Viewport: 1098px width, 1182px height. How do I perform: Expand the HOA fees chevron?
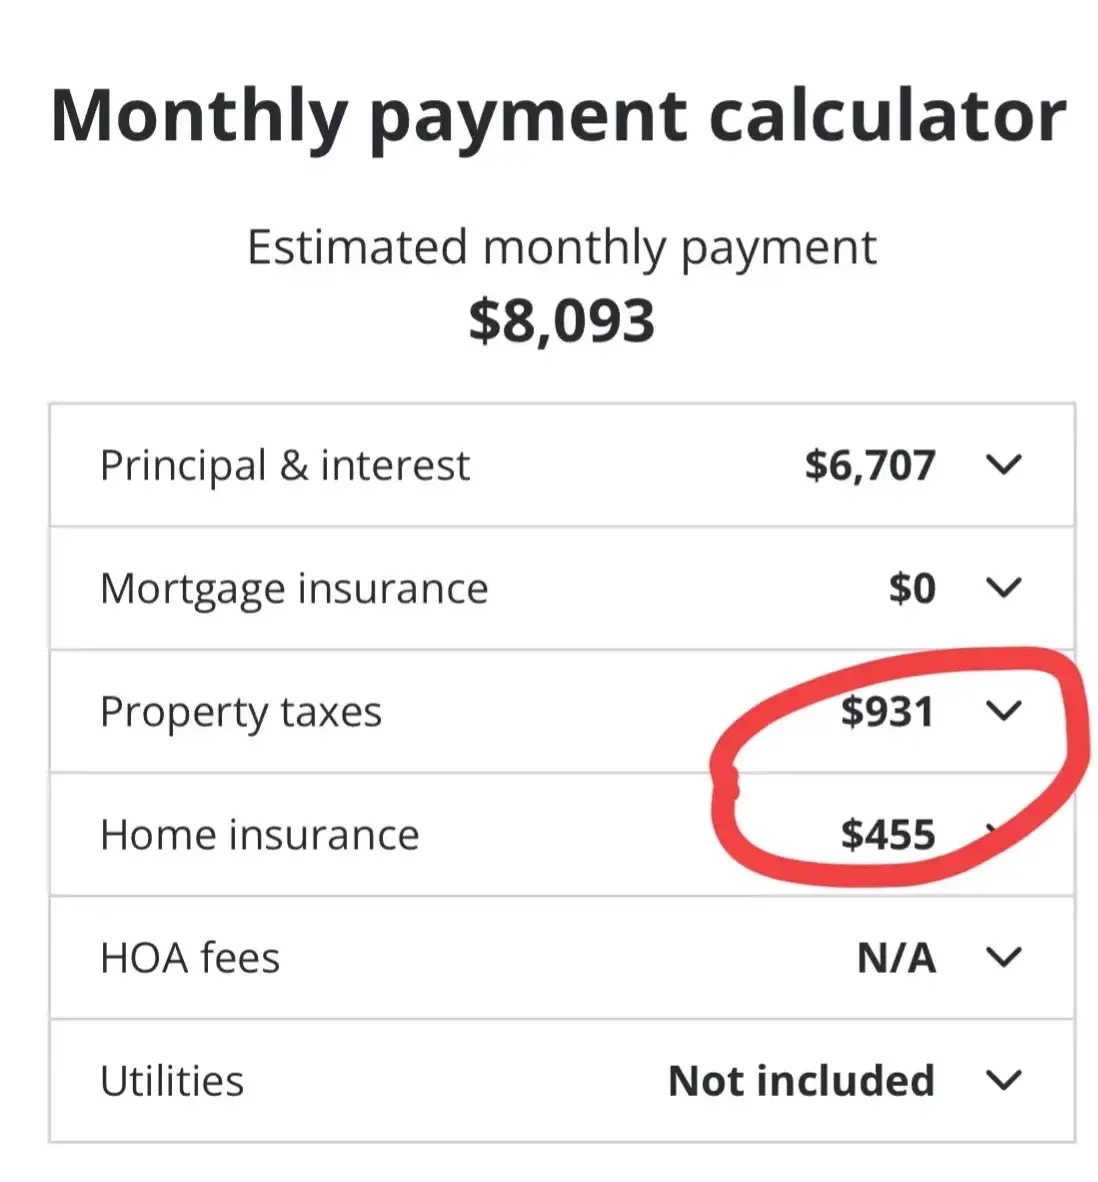pos(1003,957)
